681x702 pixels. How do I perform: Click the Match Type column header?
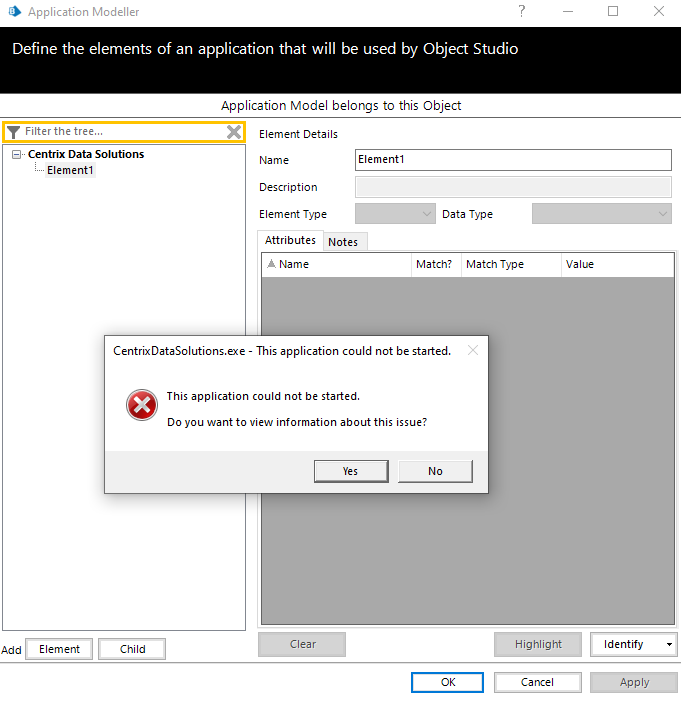coord(511,264)
